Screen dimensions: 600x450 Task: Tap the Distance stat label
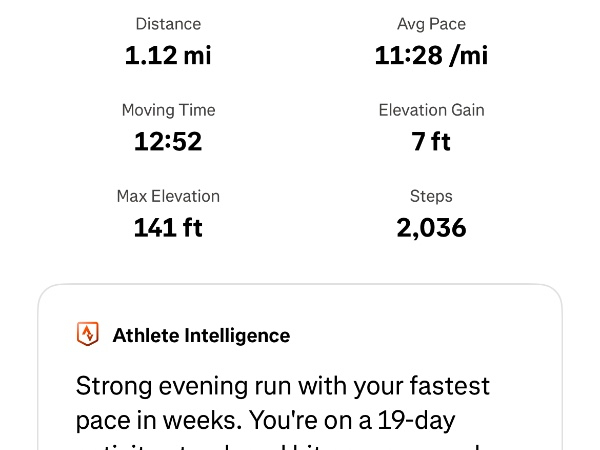(x=168, y=24)
